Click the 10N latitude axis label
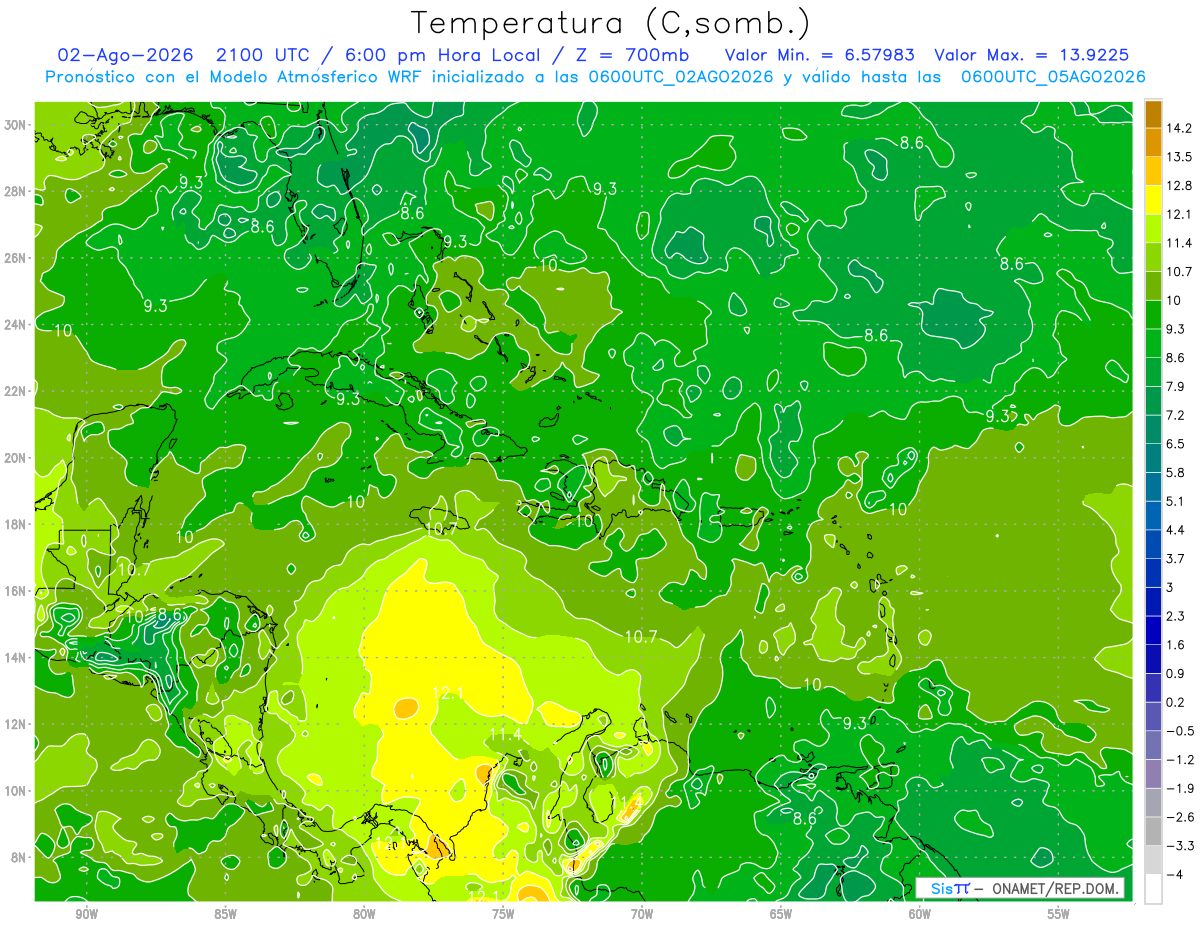Viewport: 1200px width, 927px height. click(x=17, y=790)
